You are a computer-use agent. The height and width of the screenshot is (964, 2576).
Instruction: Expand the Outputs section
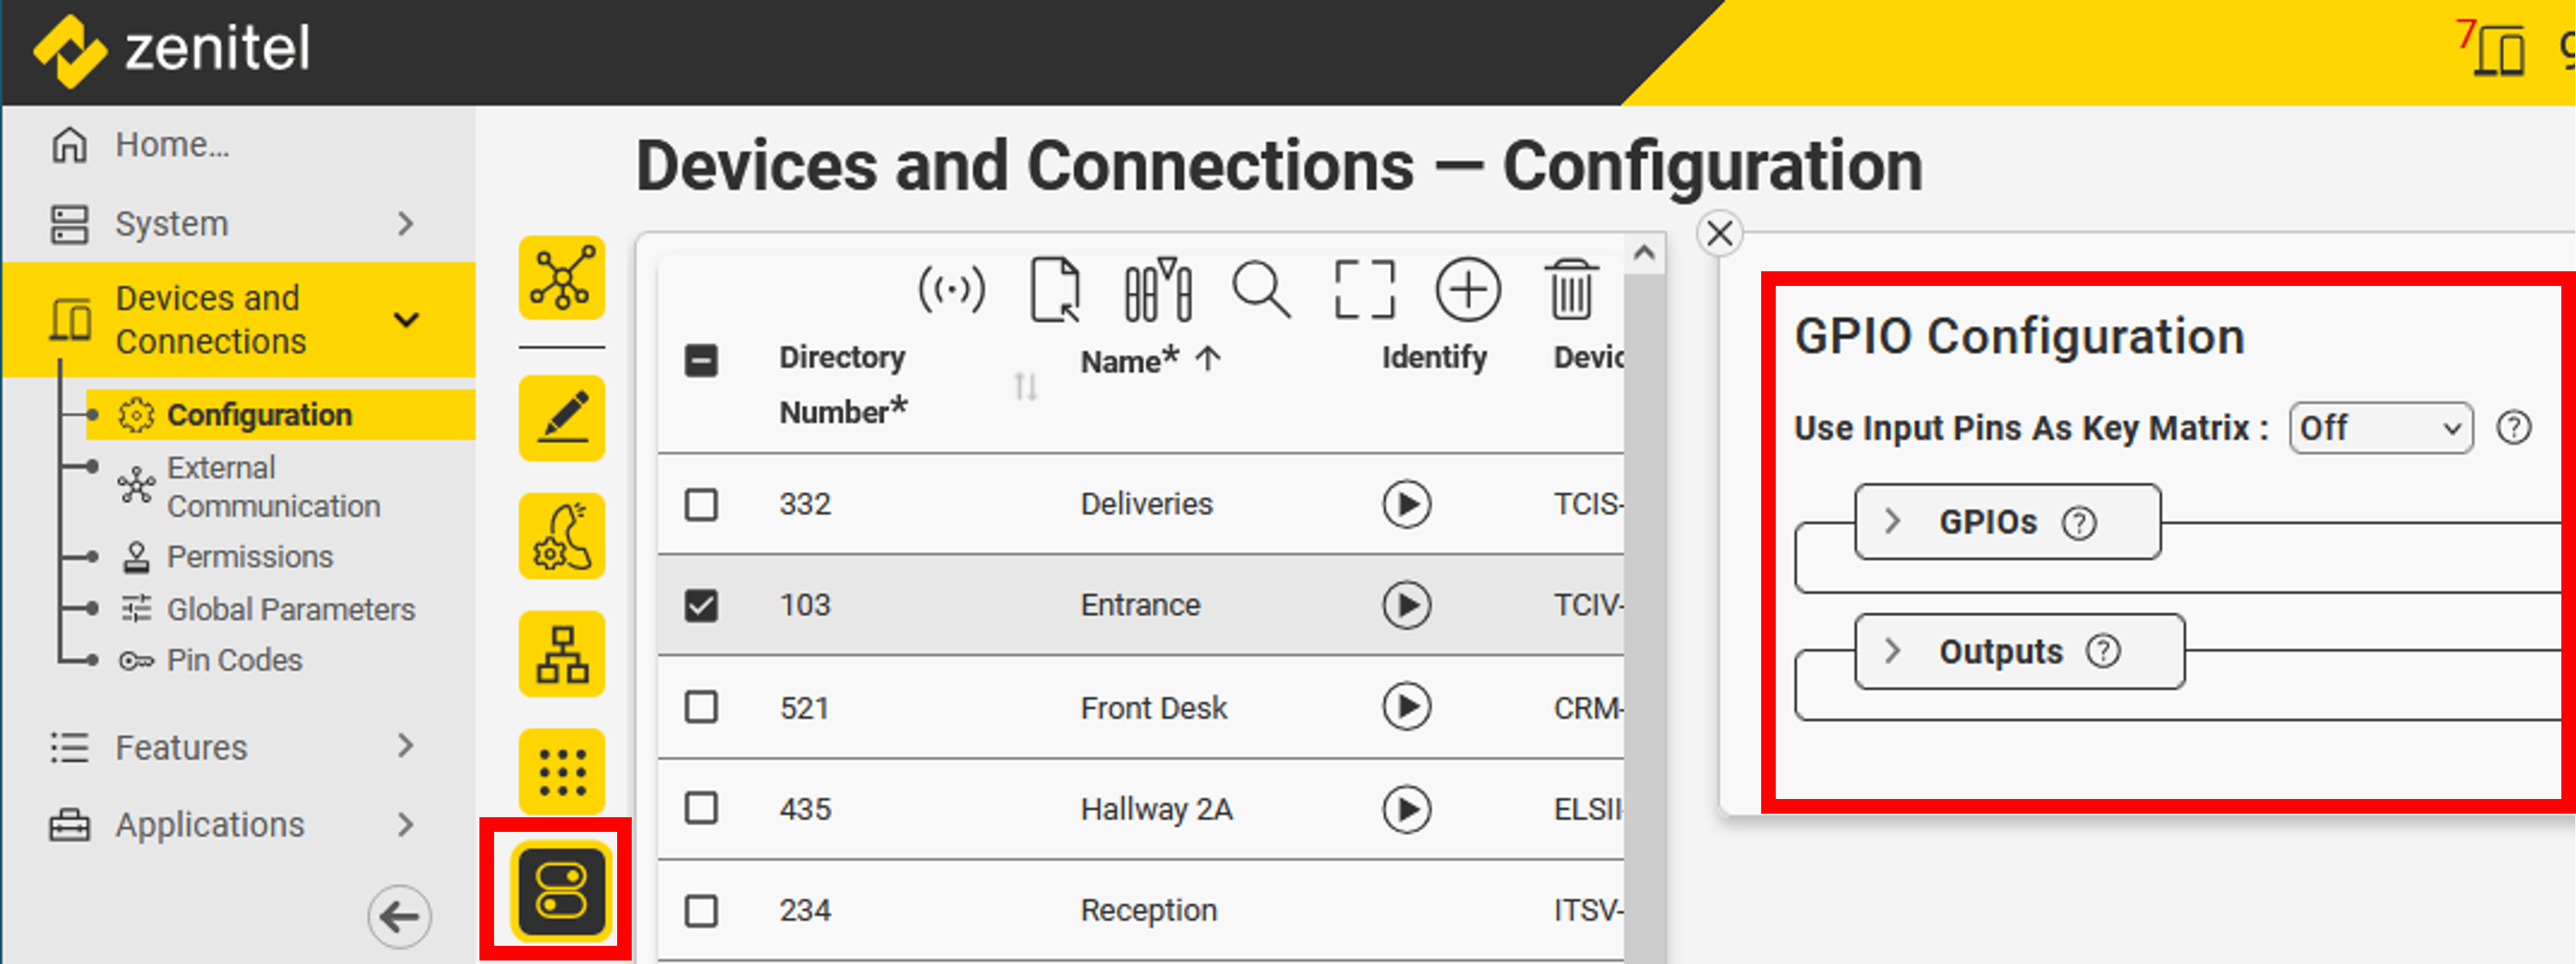1892,651
